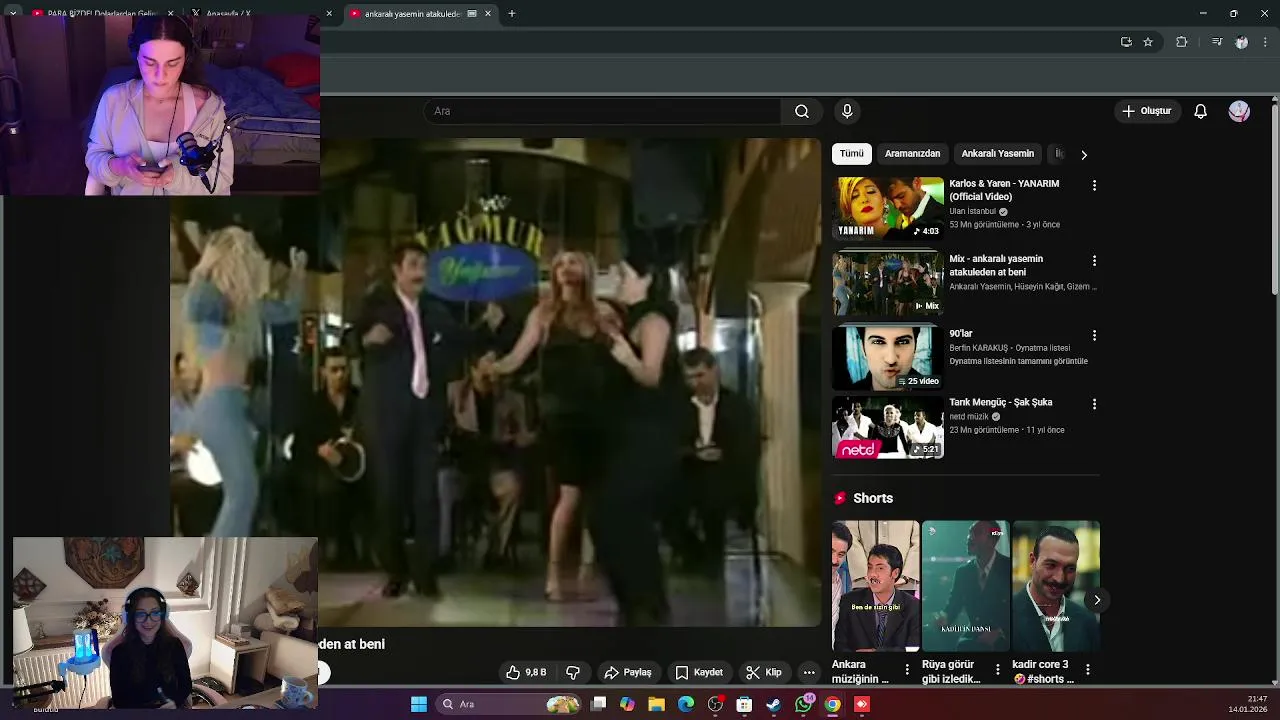Like the video with thumbs-up 9,8 B
Image resolution: width=1280 pixels, height=720 pixels.
(x=526, y=672)
